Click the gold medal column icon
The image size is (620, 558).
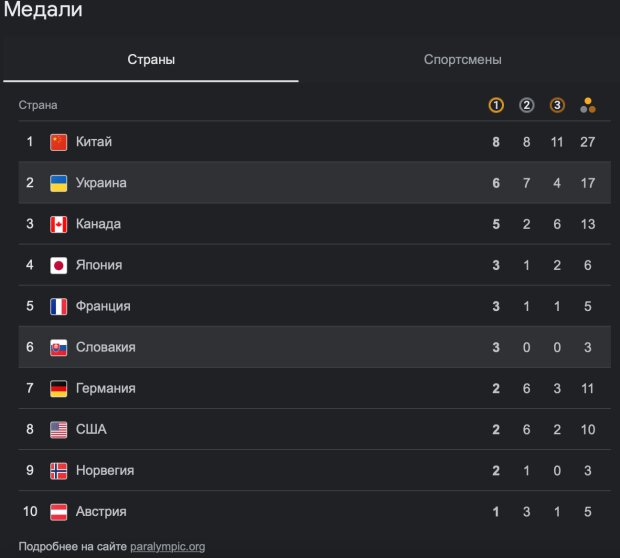[496, 105]
